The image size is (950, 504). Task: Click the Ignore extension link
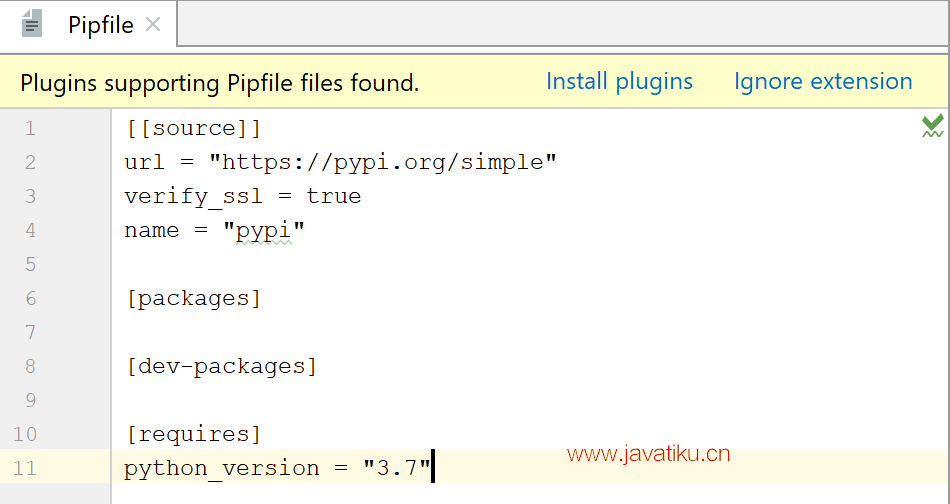coord(823,82)
